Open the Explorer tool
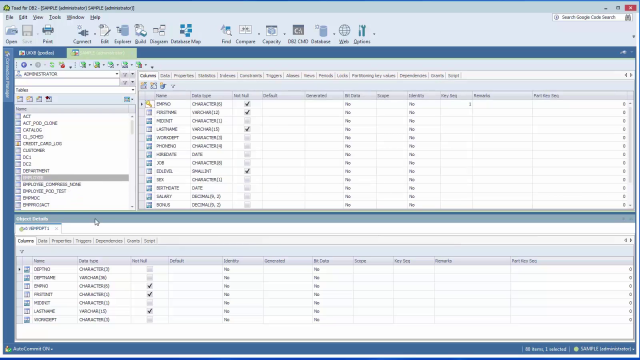The image size is (640, 360). [122, 34]
